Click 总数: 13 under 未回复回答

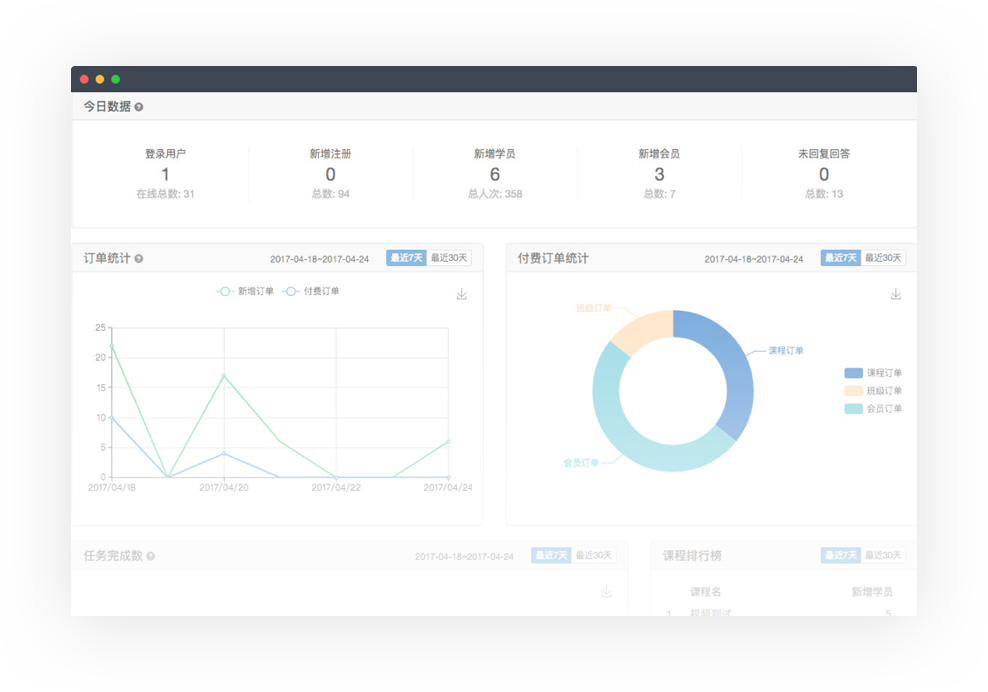[x=824, y=194]
